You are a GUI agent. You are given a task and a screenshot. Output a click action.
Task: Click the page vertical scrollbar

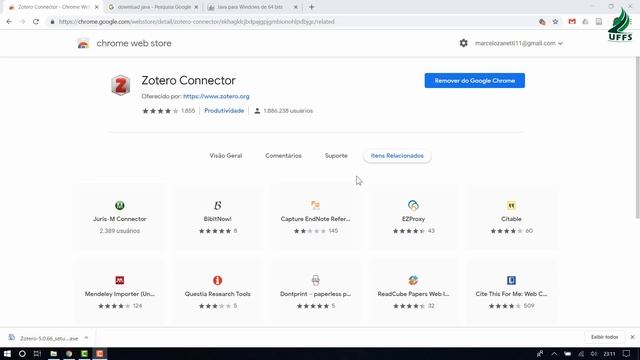(x=637, y=138)
